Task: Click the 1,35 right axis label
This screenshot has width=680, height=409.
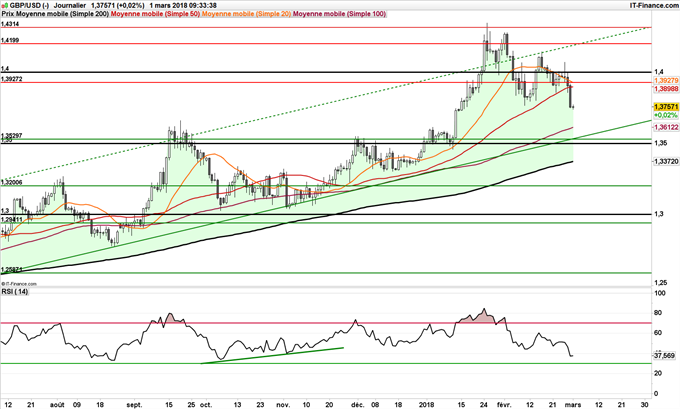Action: click(x=661, y=143)
